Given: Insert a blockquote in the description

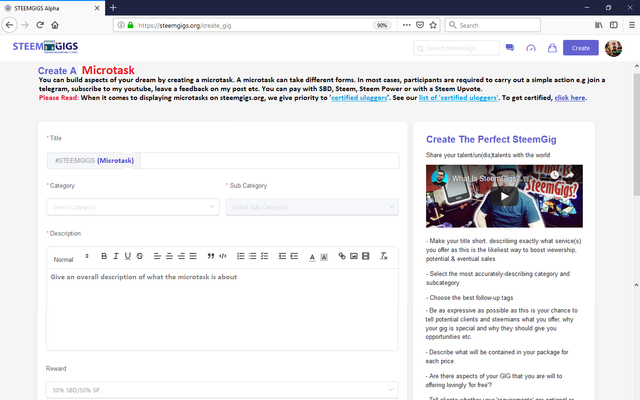Looking at the screenshot, I should point(211,256).
